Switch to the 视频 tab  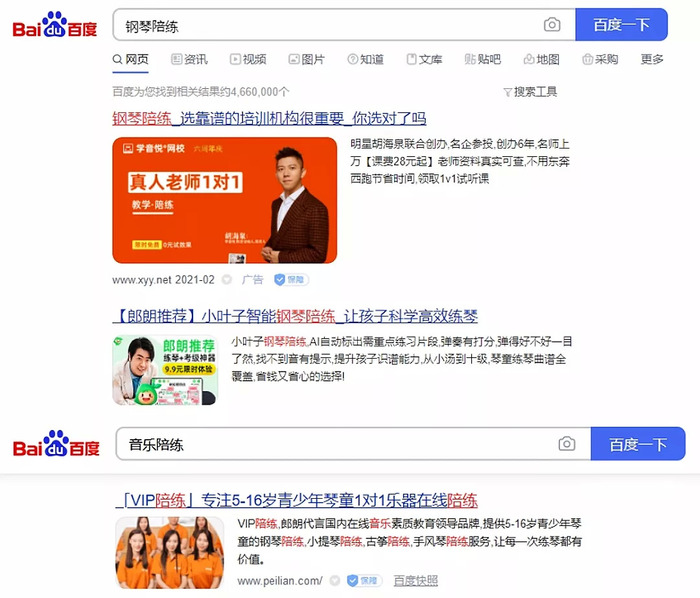[248, 59]
